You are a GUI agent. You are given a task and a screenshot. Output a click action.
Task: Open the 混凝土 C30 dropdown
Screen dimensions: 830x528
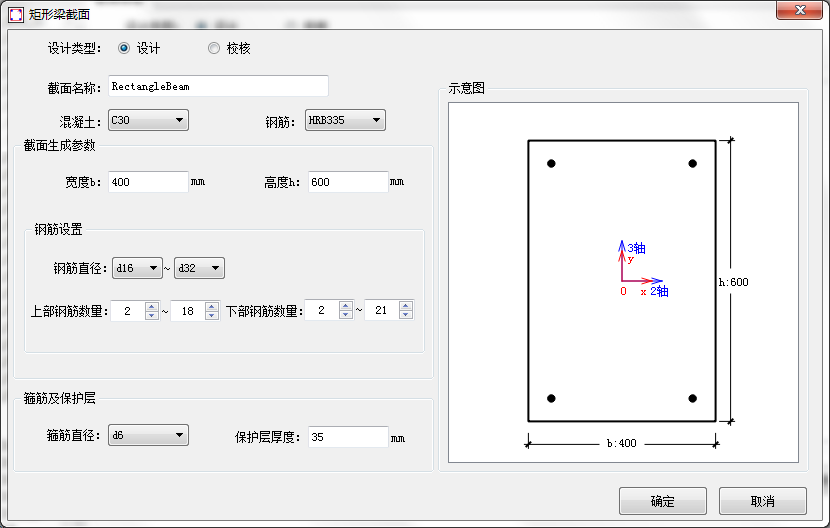point(148,121)
